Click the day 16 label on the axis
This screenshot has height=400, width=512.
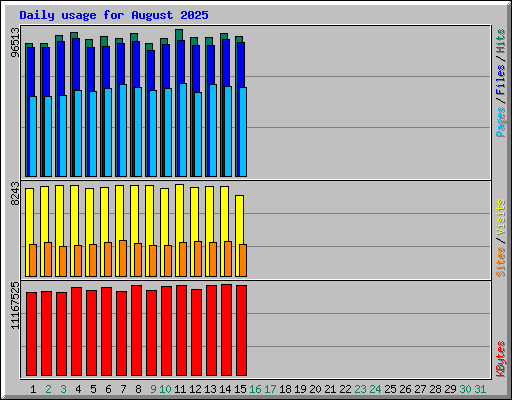tap(255, 389)
